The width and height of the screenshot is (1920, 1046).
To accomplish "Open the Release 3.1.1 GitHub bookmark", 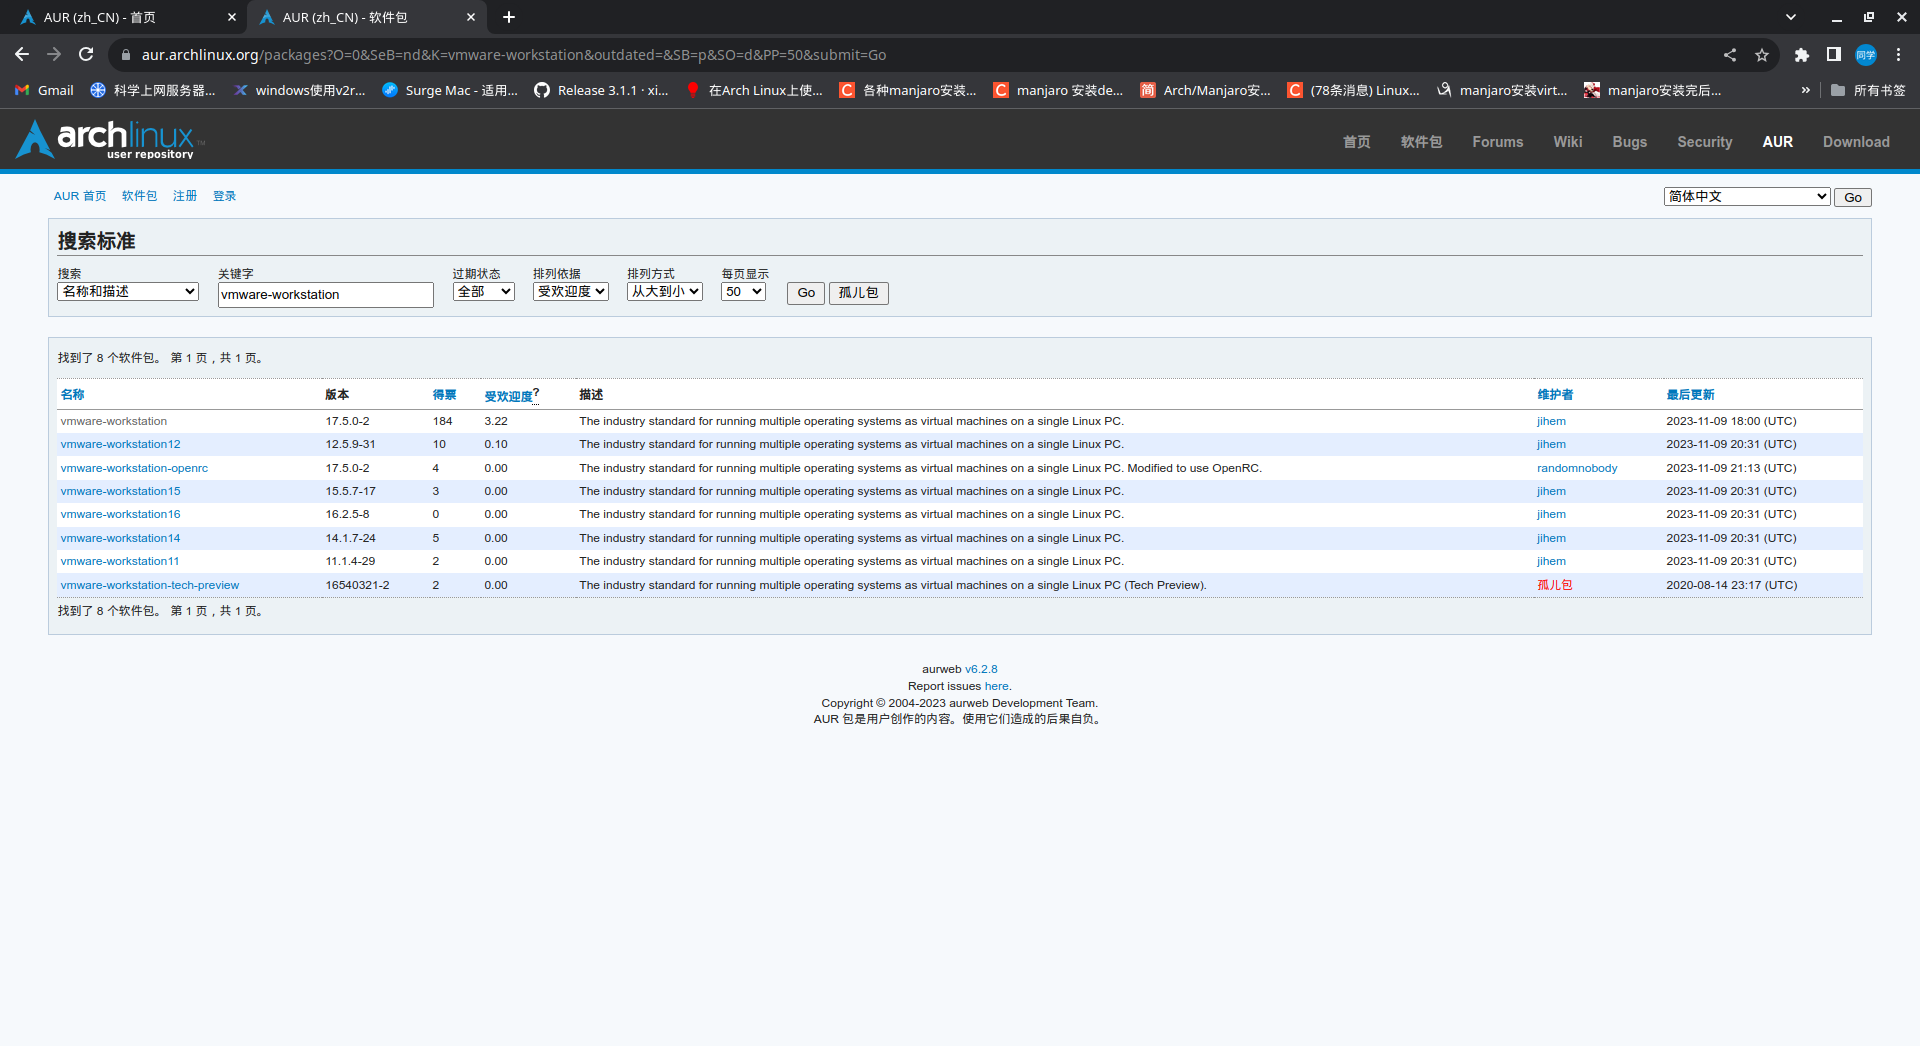I will pyautogui.click(x=602, y=90).
